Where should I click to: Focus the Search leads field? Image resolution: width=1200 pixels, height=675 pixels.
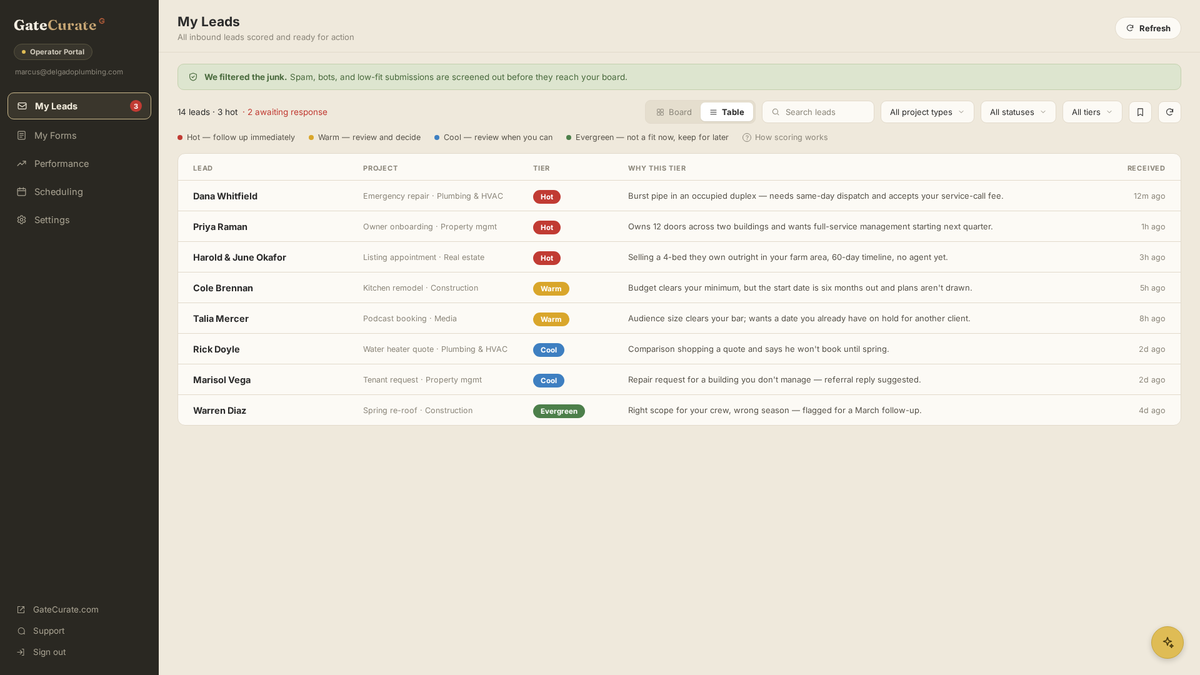pos(818,112)
